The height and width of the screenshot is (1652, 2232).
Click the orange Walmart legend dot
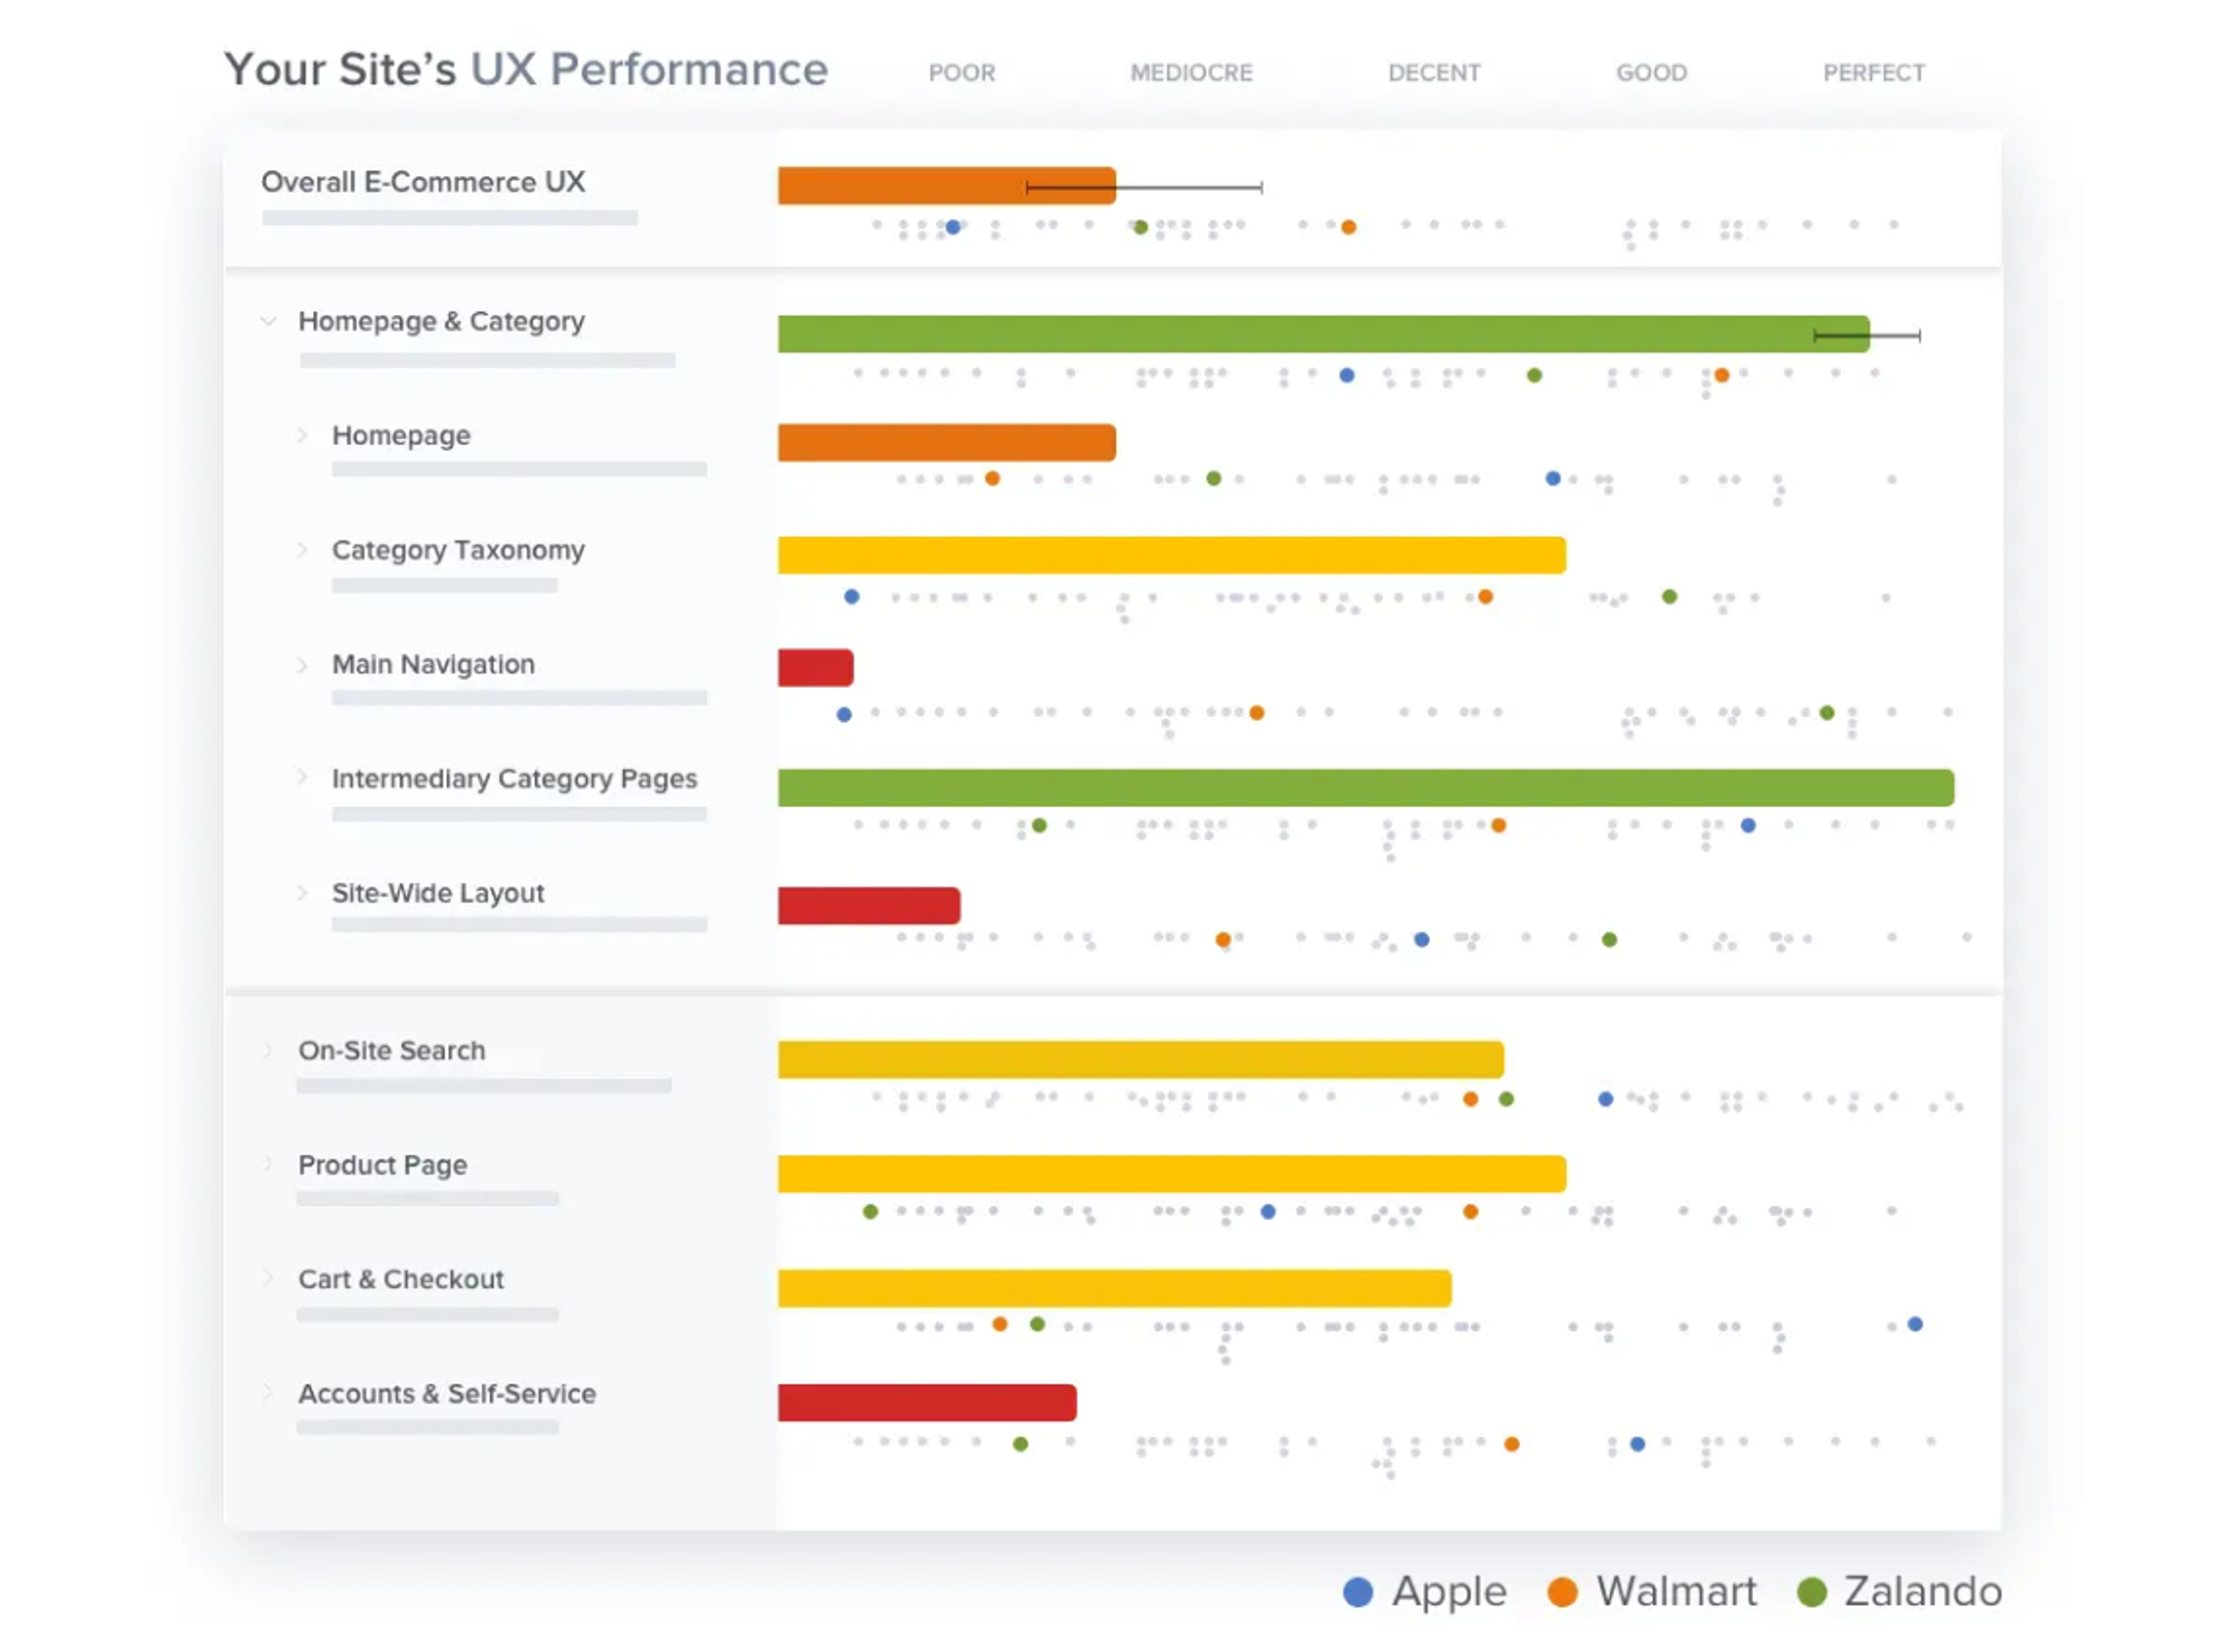click(1562, 1592)
